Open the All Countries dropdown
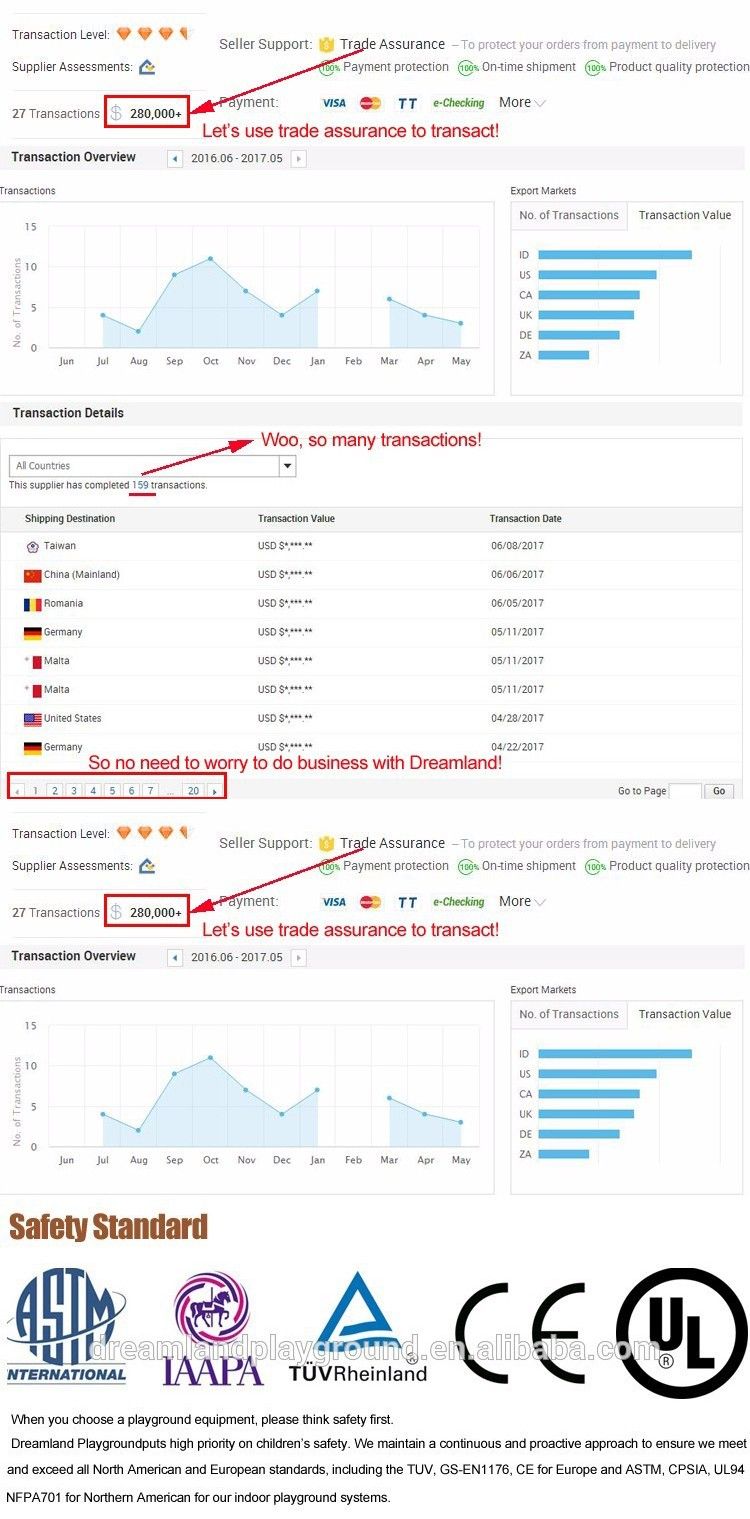The height and width of the screenshot is (1519, 750). (153, 466)
